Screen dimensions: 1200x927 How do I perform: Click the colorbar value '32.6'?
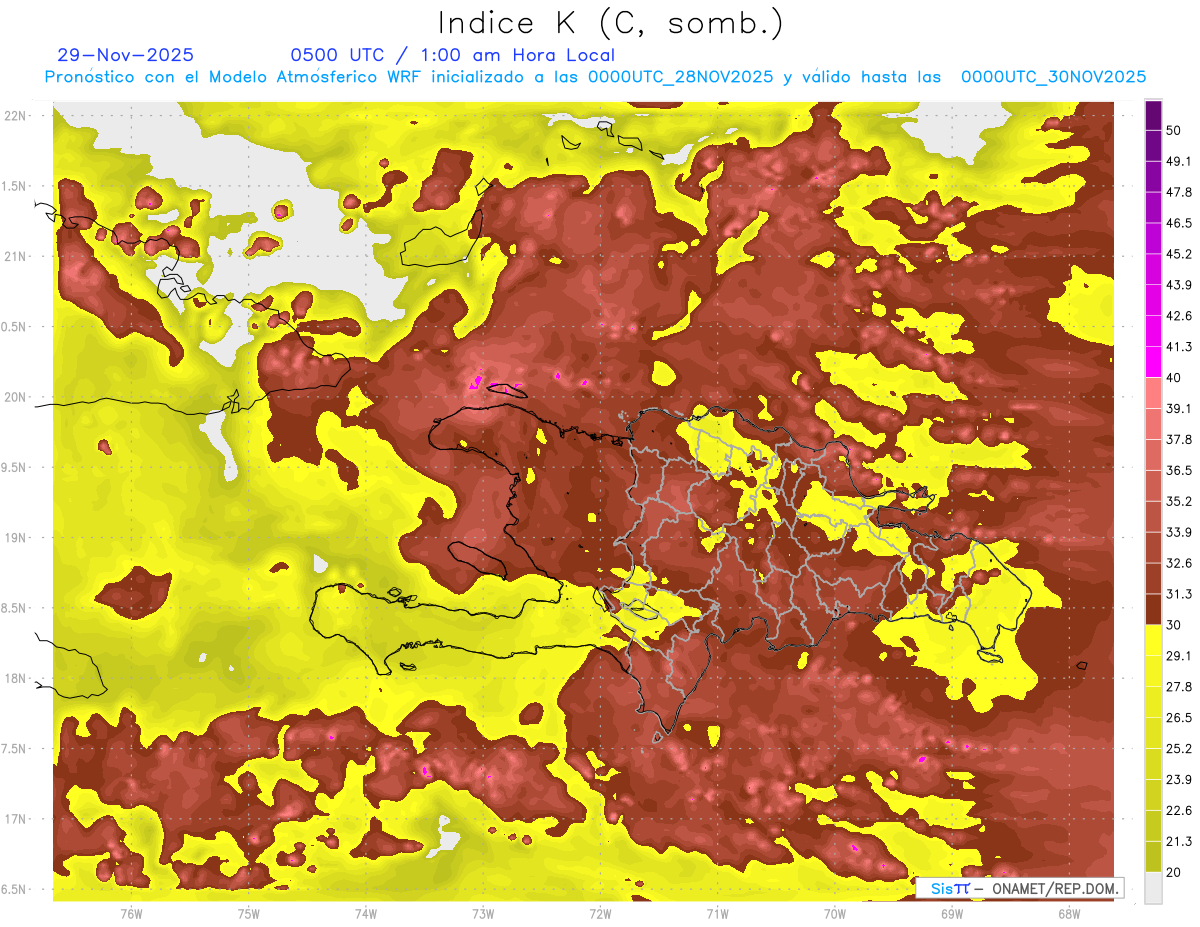1179,563
